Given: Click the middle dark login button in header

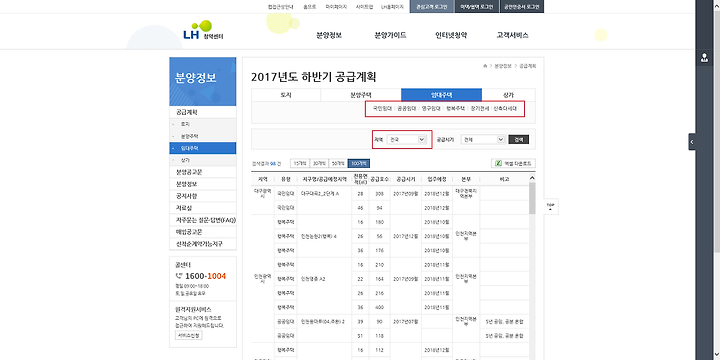Looking at the screenshot, I should (476, 7).
